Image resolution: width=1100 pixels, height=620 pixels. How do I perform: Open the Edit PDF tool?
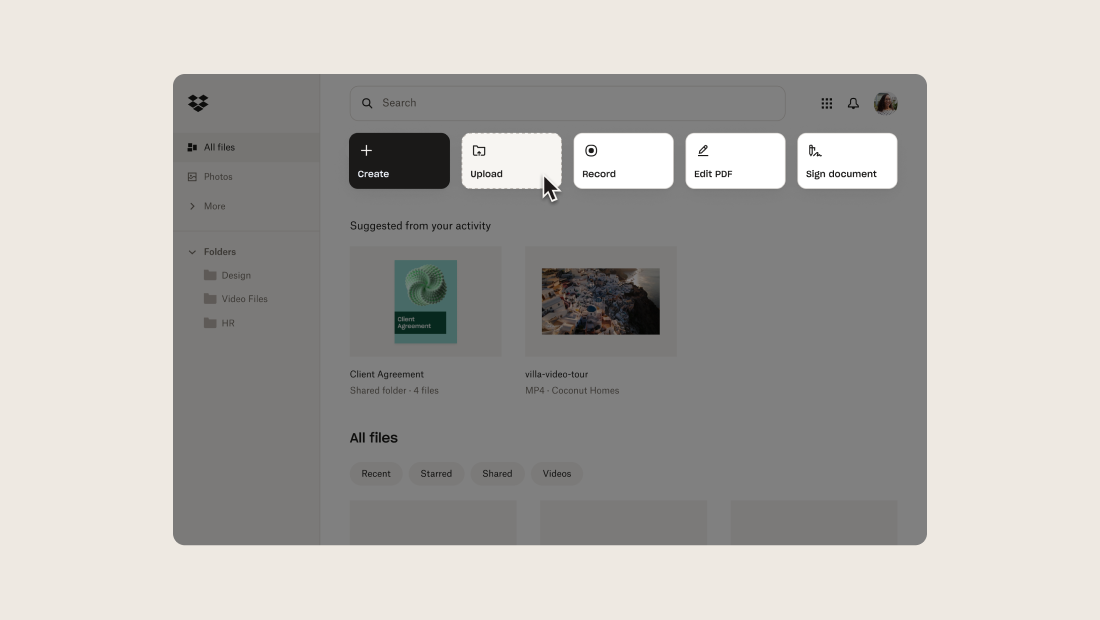point(735,161)
